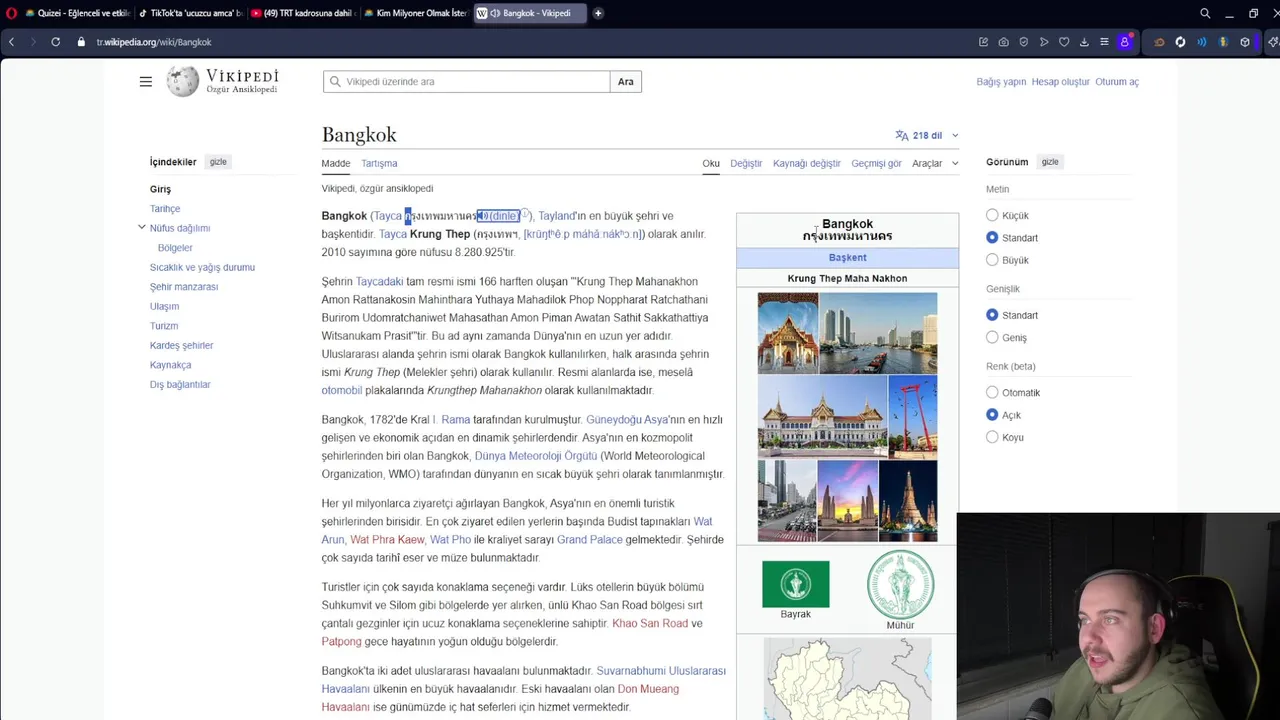The height and width of the screenshot is (720, 1280).
Task: Select Açık light color mode
Action: tap(992, 414)
